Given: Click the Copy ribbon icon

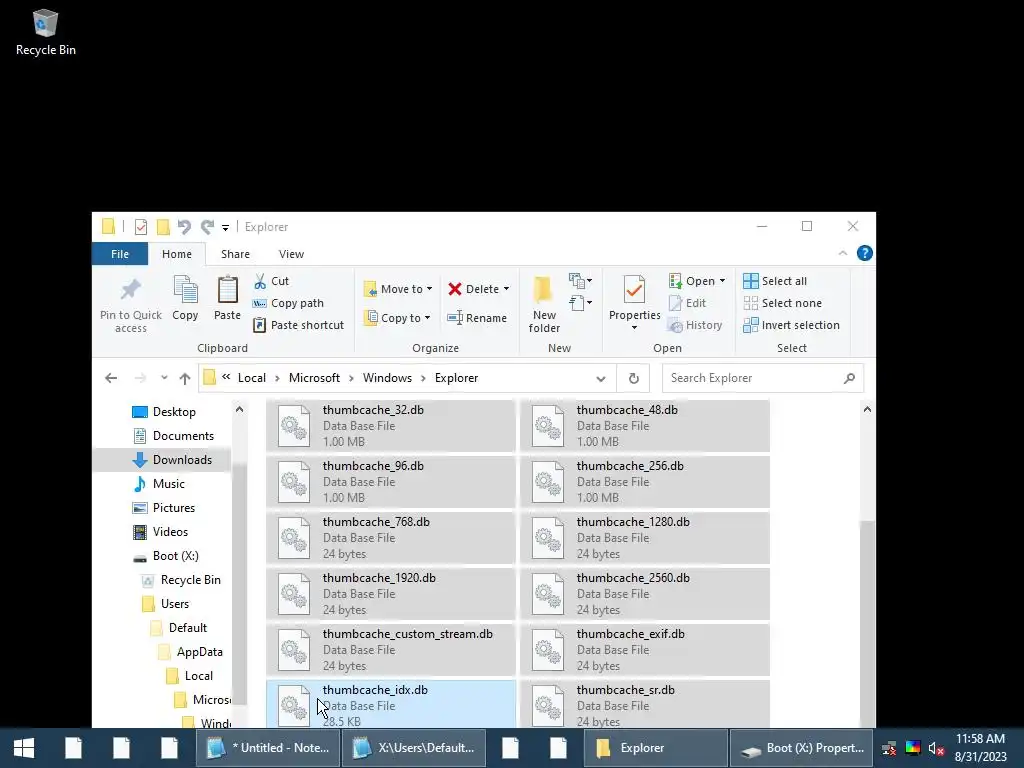Looking at the screenshot, I should (185, 290).
